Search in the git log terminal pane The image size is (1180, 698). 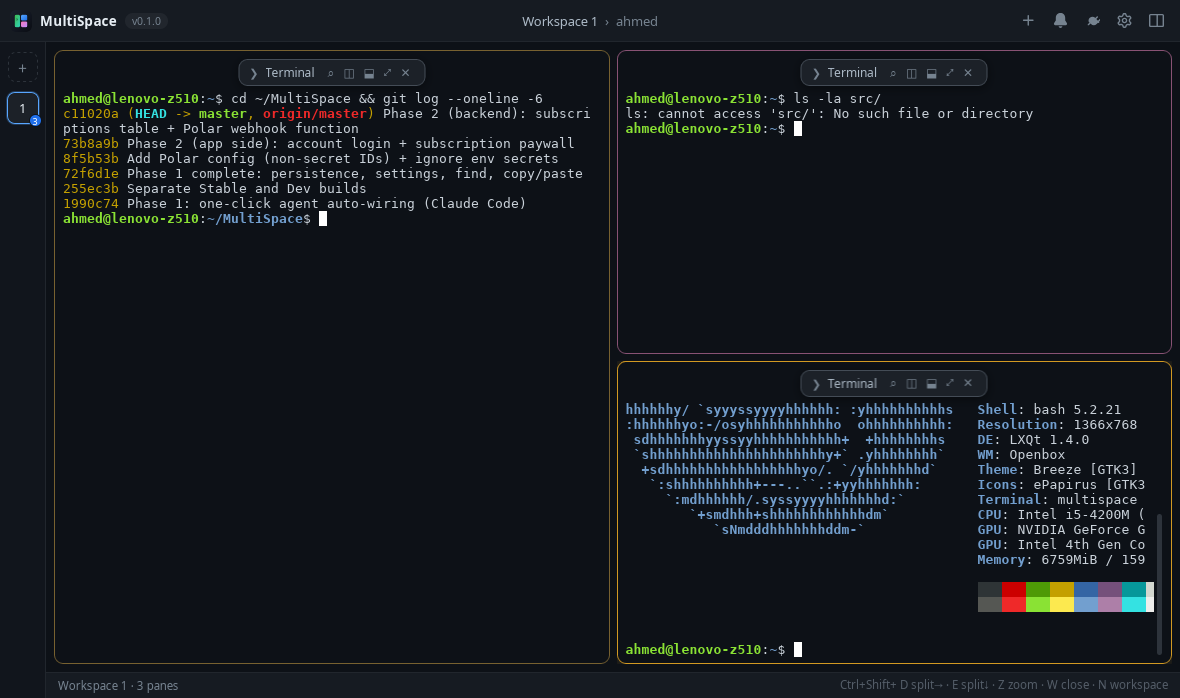pyautogui.click(x=330, y=73)
